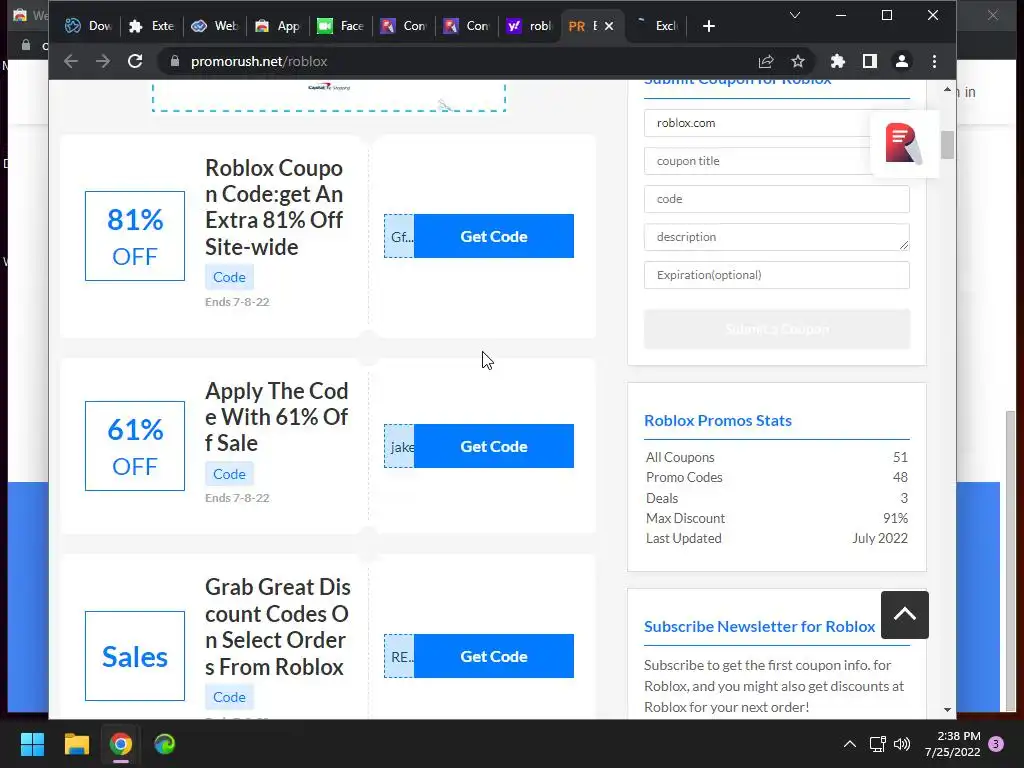Click the lock icon beside promorush.net URL
This screenshot has height=768, width=1024.
pos(174,61)
